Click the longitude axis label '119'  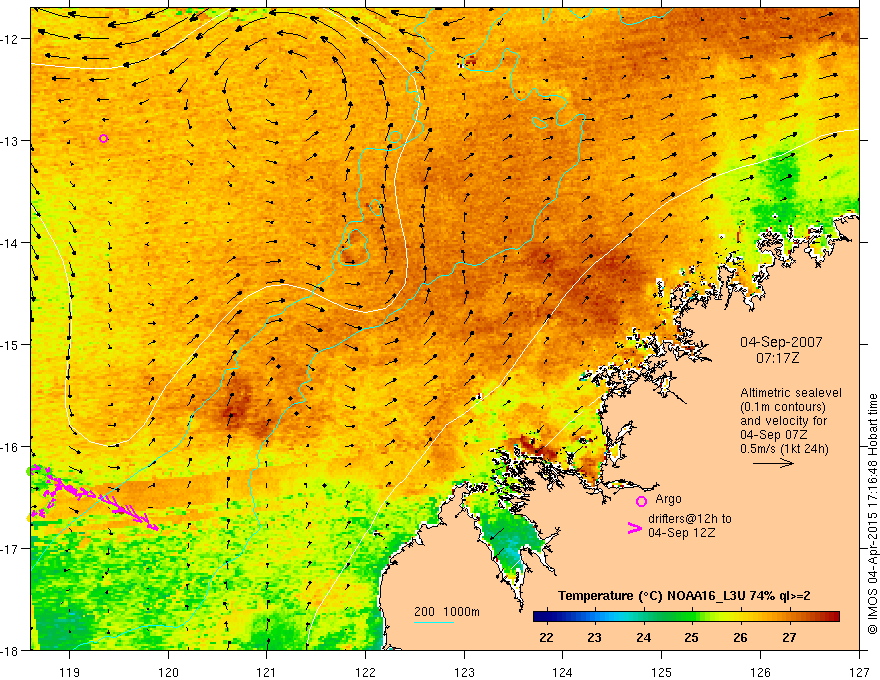(x=70, y=672)
